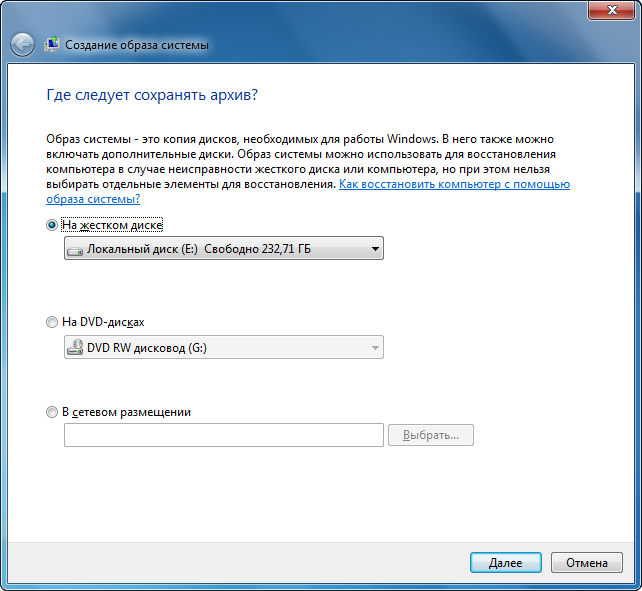Open the 'DVD RW дисковод (G:)' dropdown
642x591 pixels.
[x=224, y=347]
